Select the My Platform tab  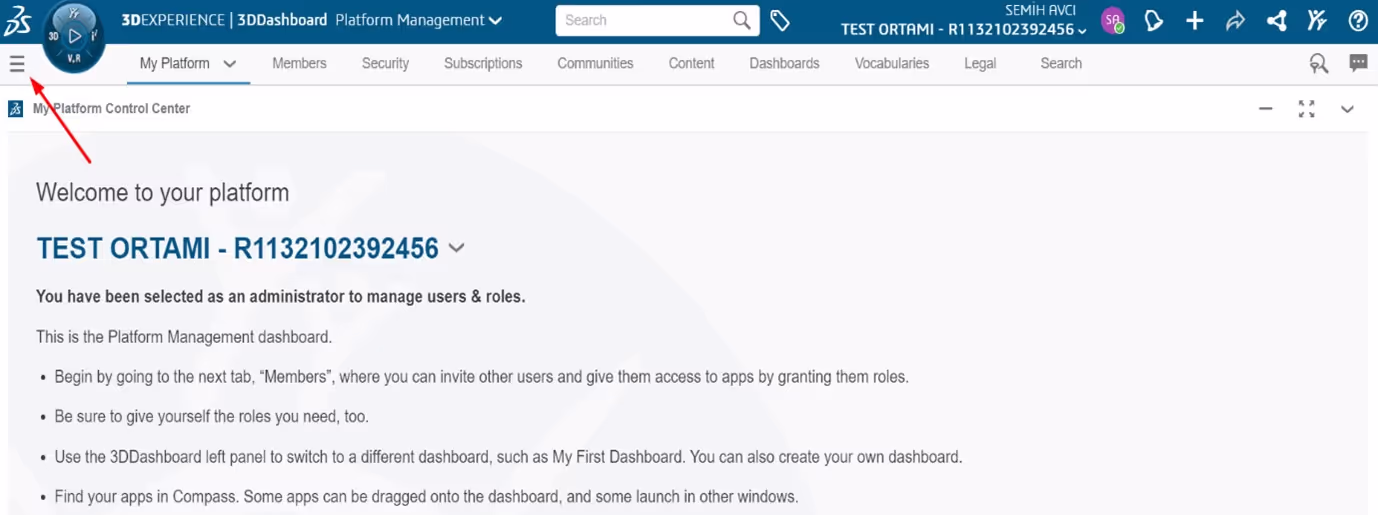pyautogui.click(x=174, y=63)
